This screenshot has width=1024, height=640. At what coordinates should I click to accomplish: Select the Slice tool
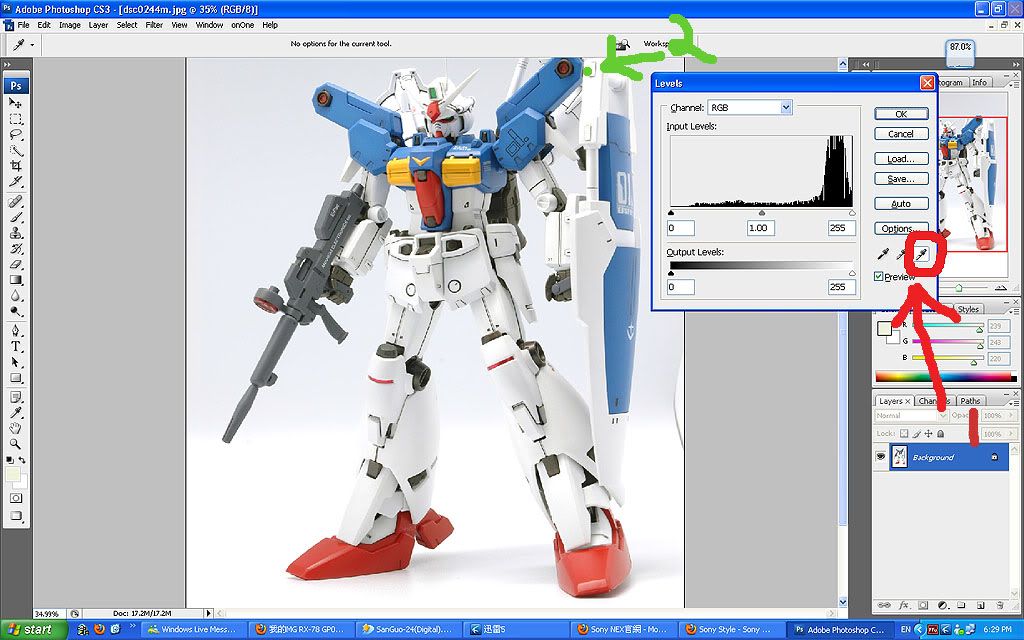click(x=15, y=182)
